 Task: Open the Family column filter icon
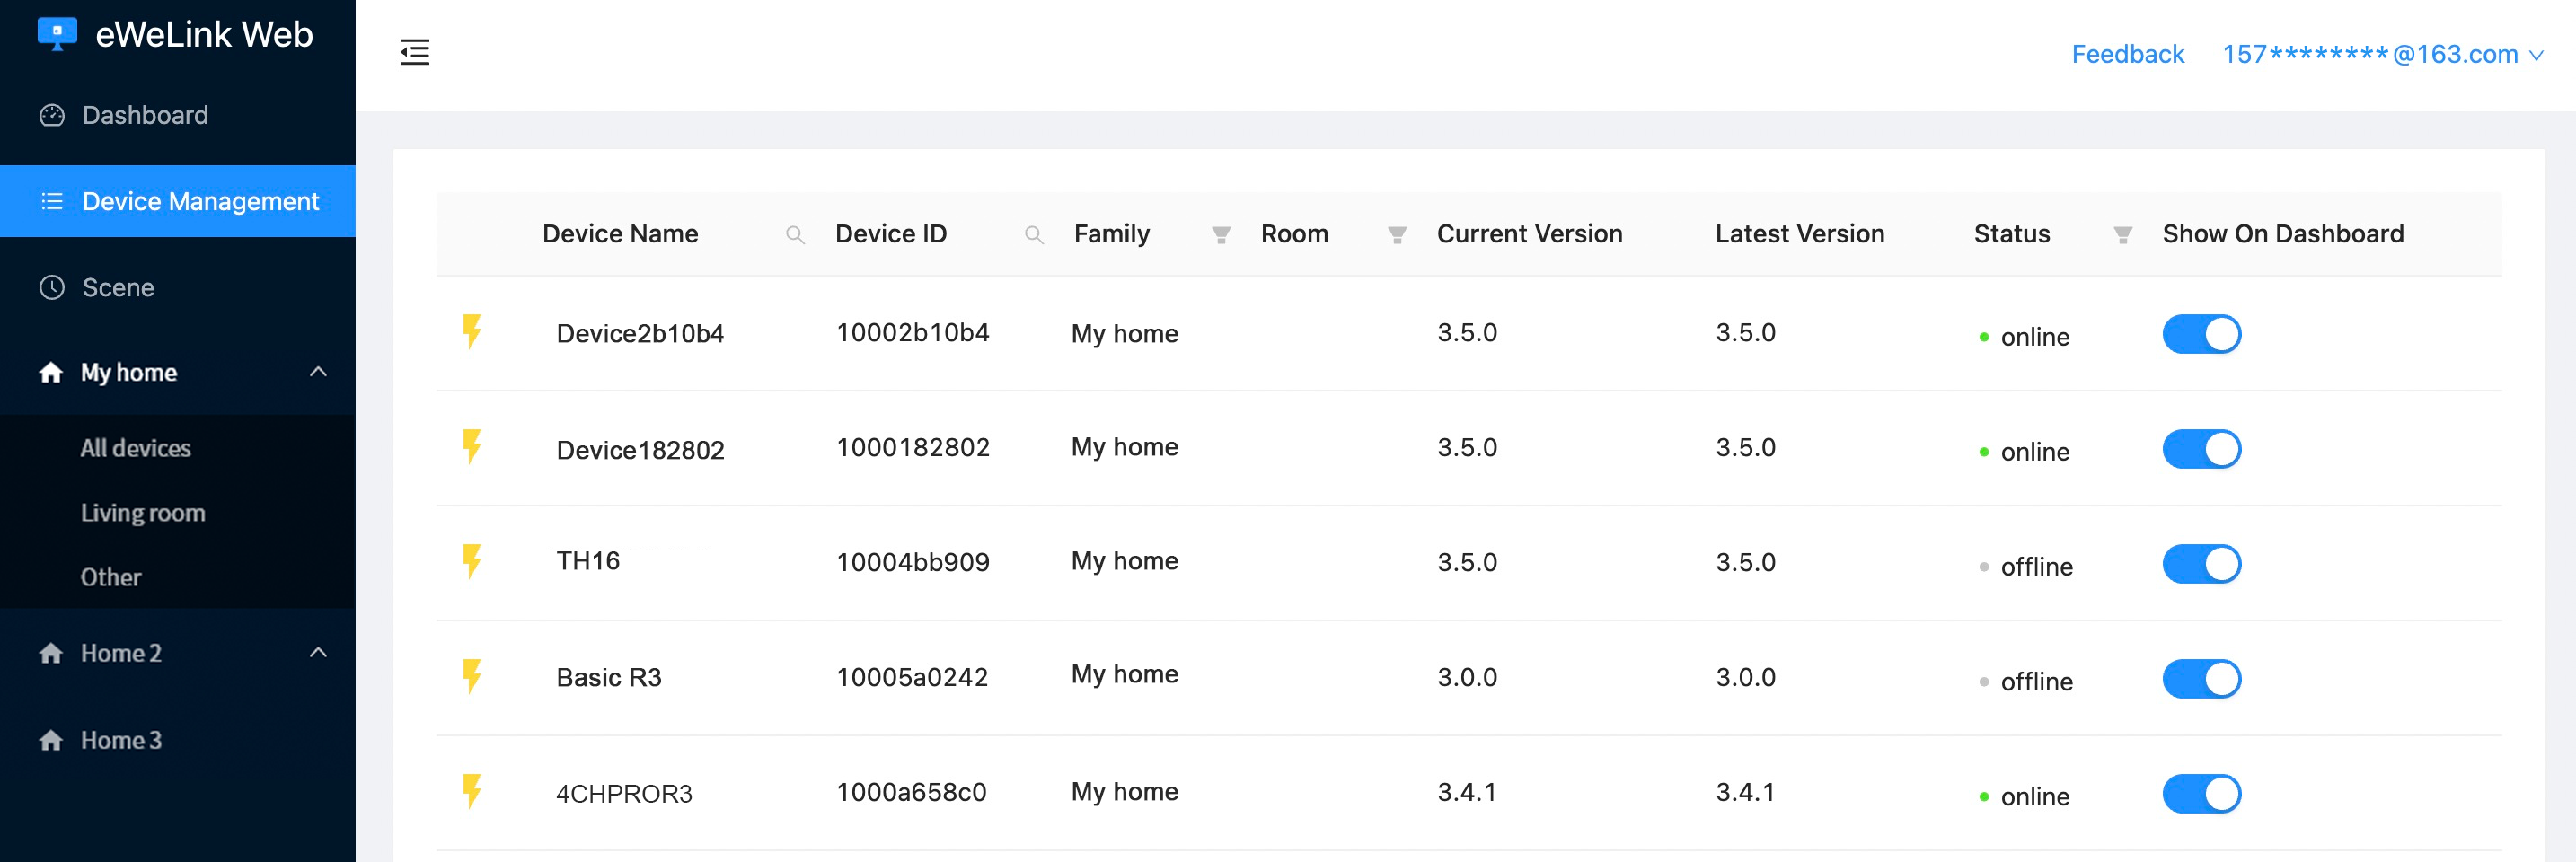pos(1220,235)
